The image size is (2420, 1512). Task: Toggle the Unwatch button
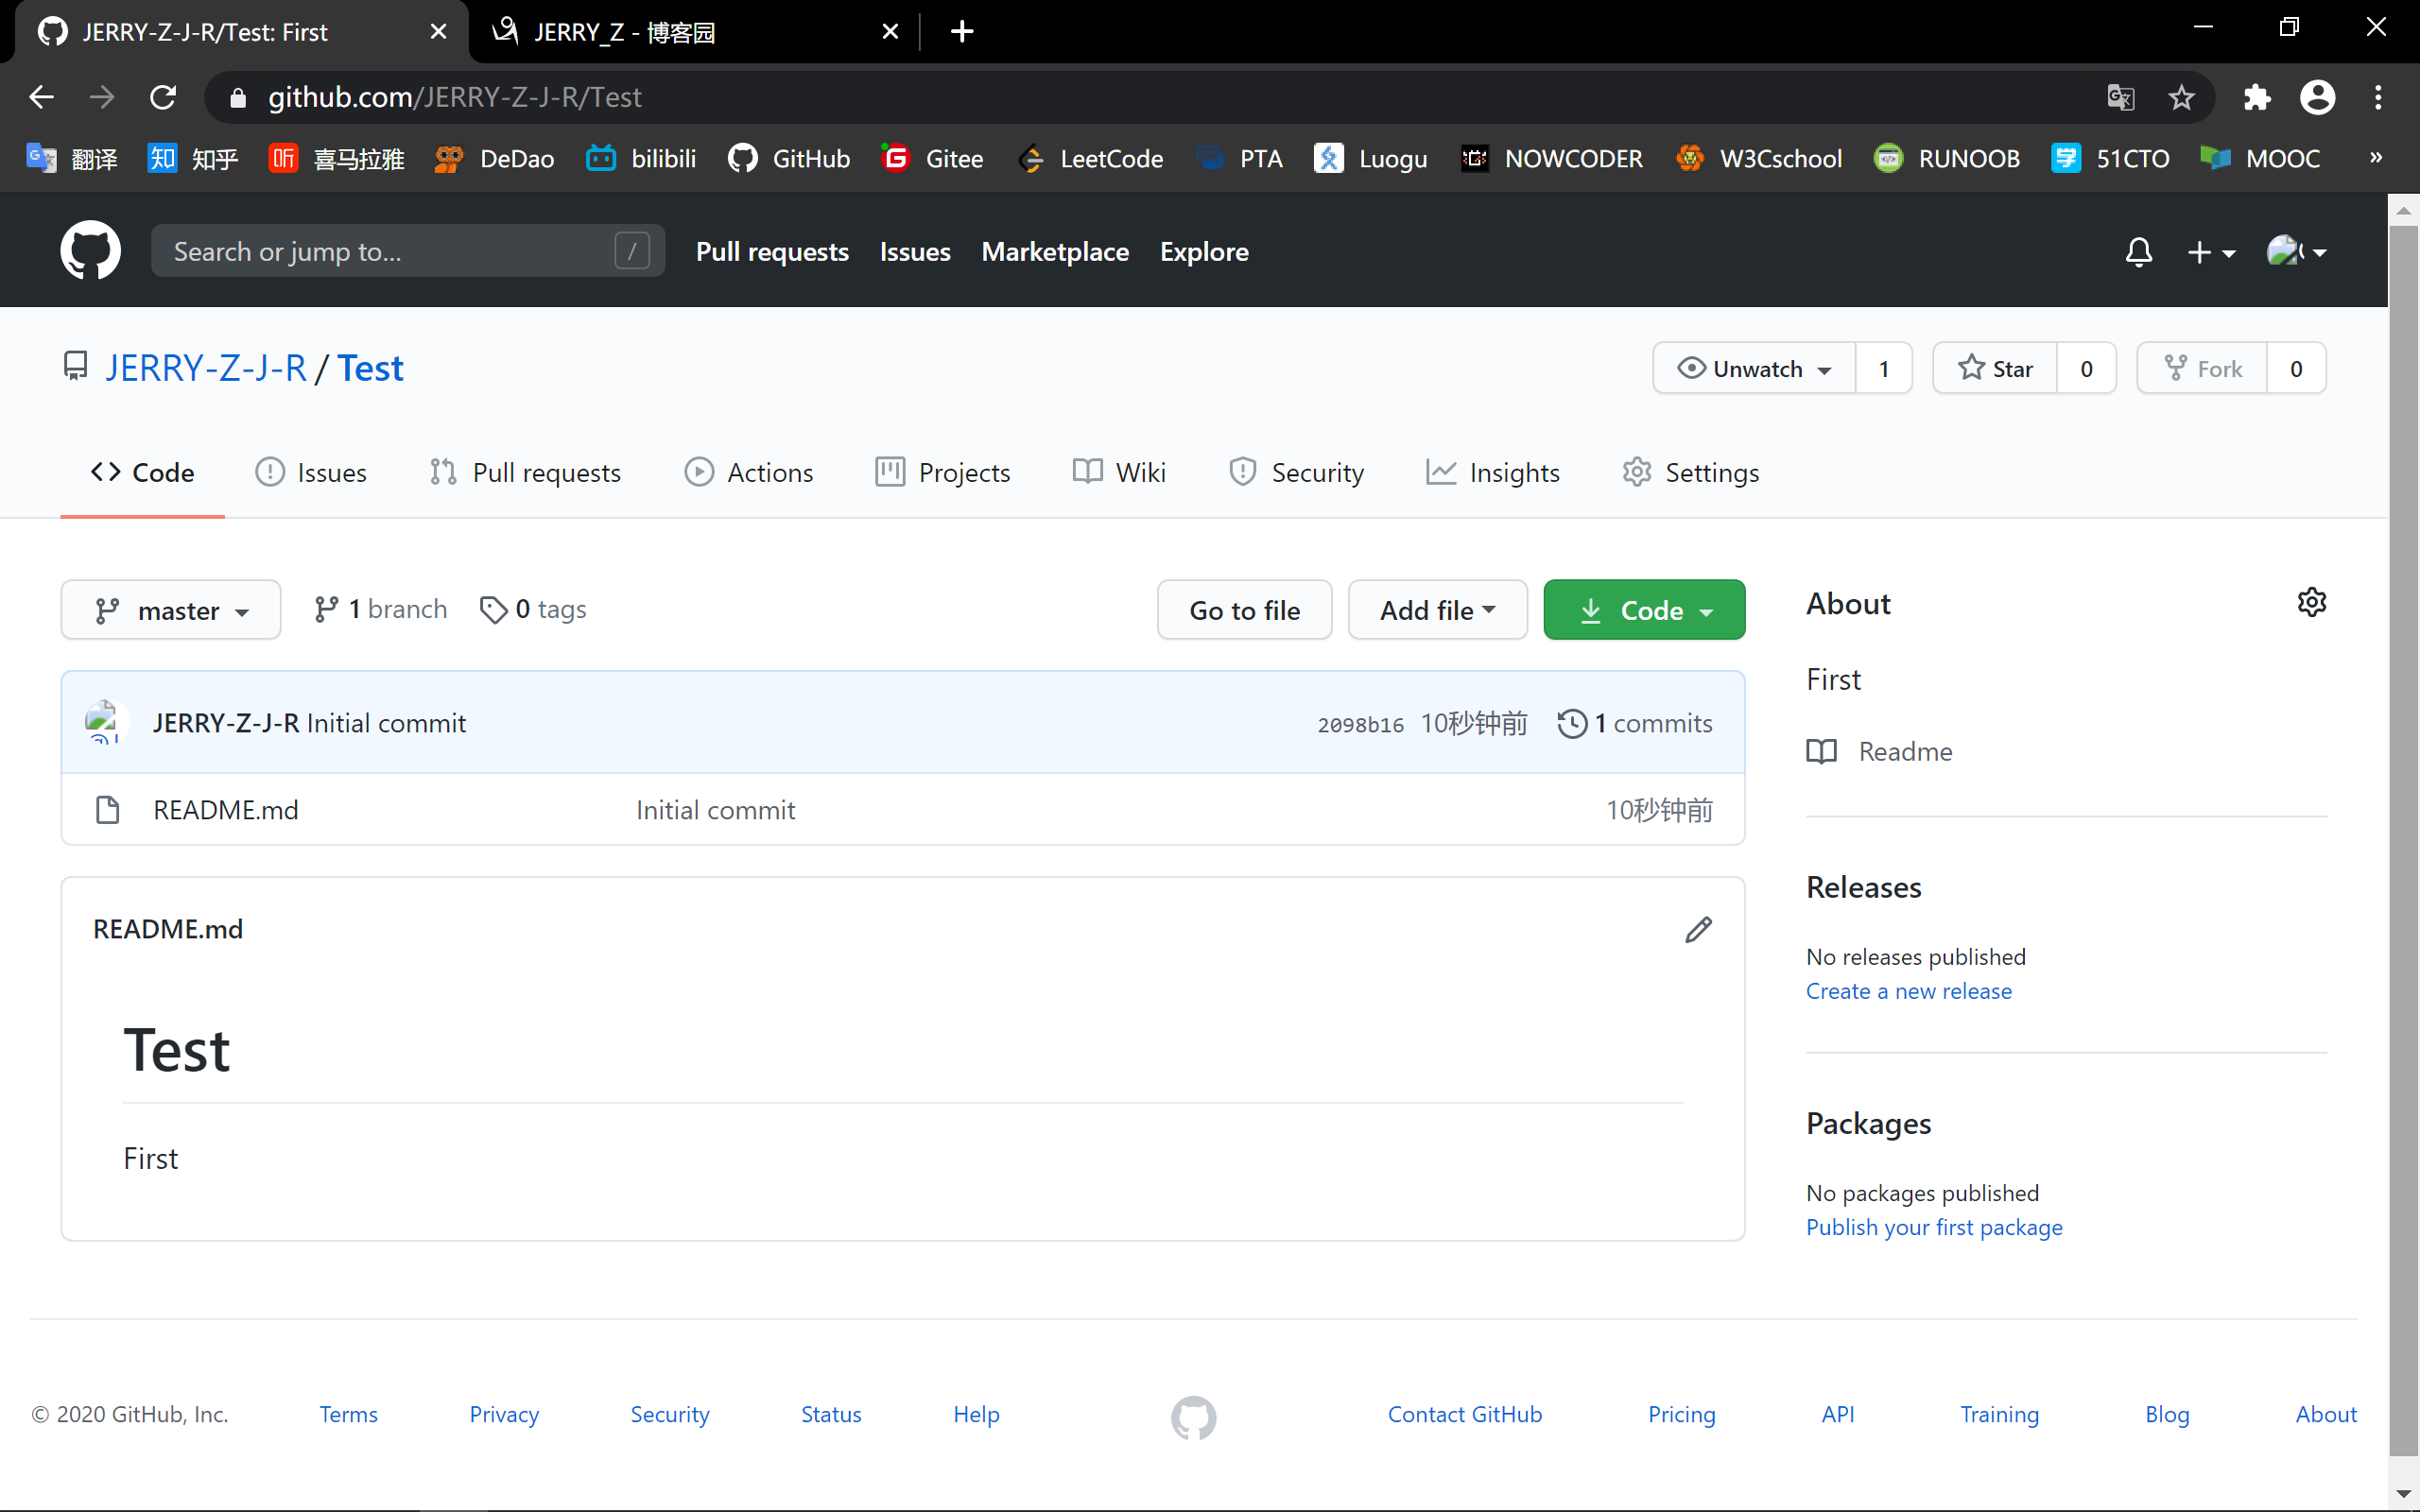point(1755,369)
